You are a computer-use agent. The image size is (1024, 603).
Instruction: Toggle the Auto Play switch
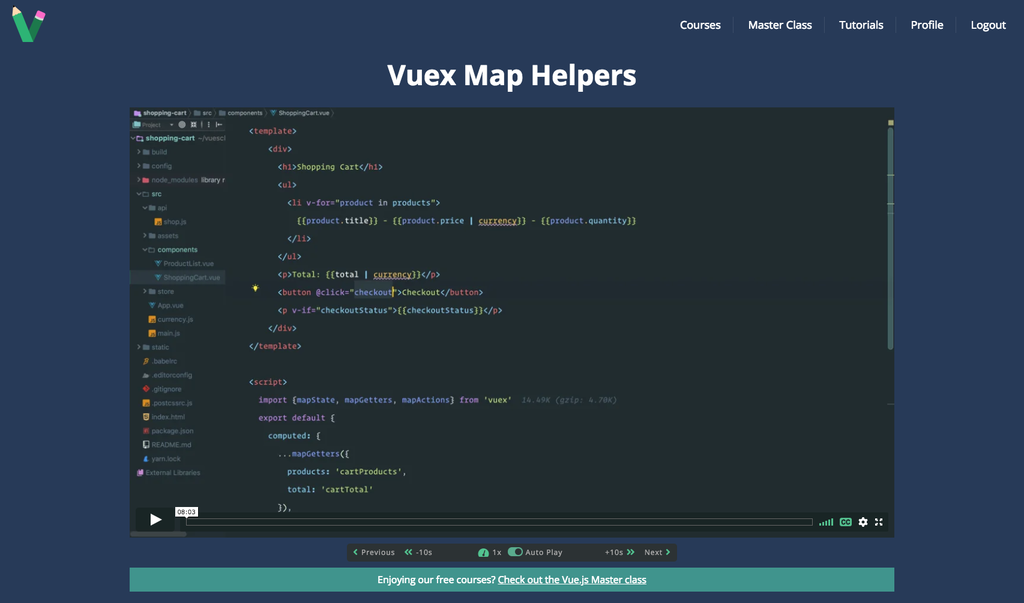(x=515, y=552)
